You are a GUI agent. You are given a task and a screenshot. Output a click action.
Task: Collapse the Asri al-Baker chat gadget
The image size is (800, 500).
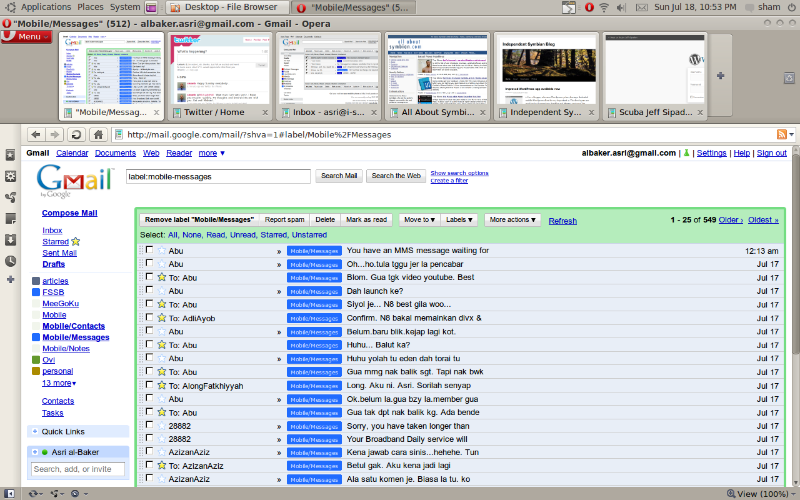pyautogui.click(x=35, y=452)
